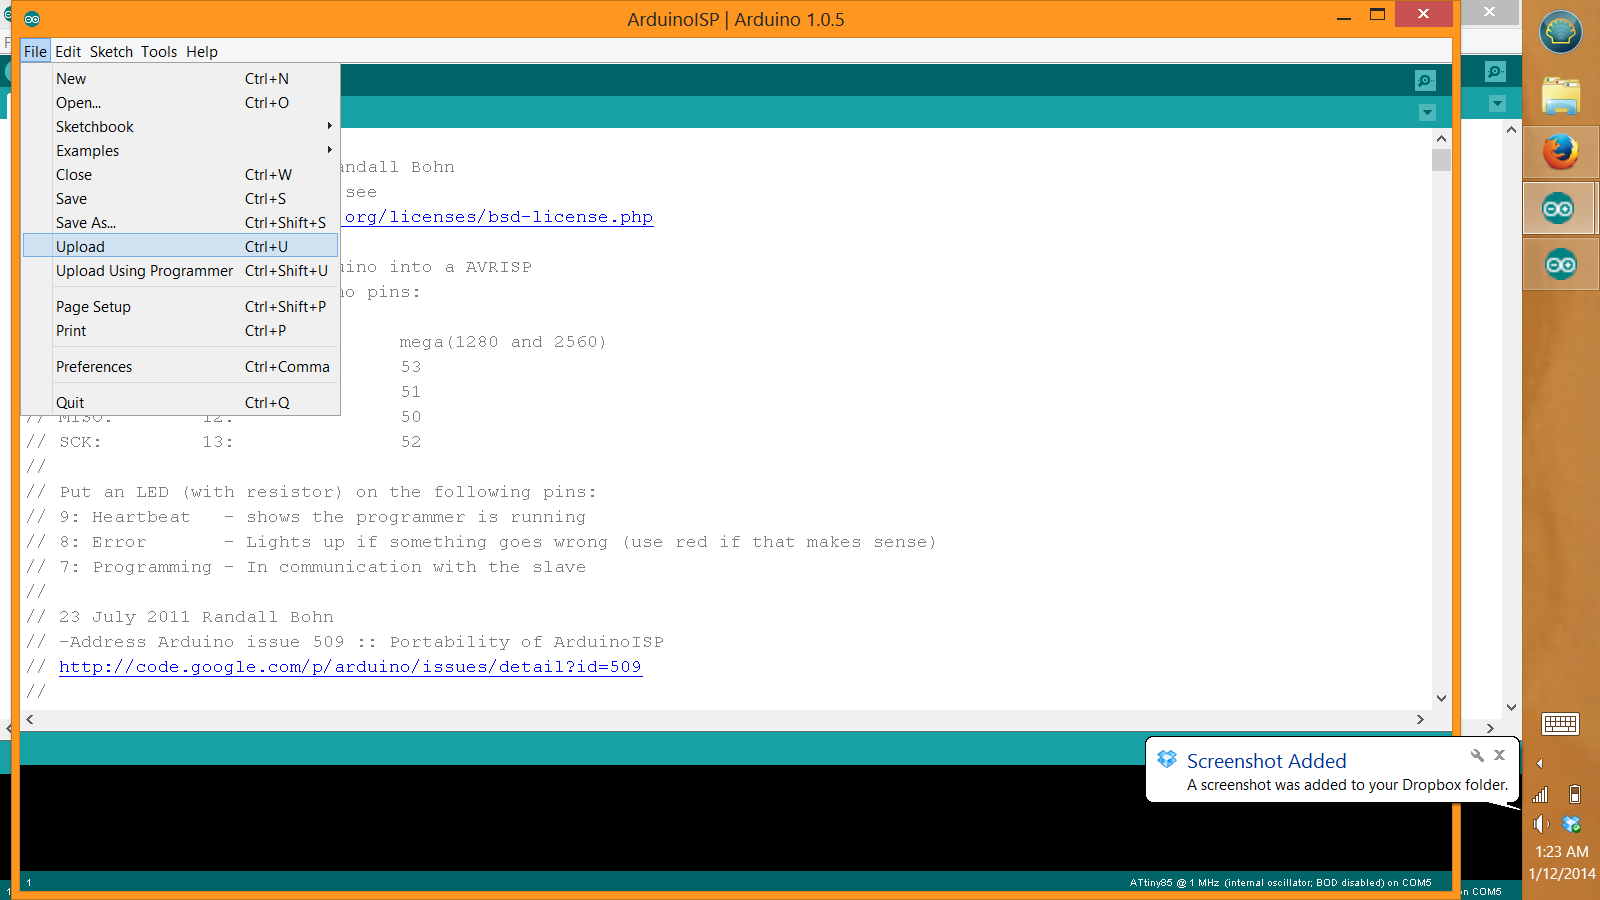
Task: Open the Tools menu
Action: [158, 51]
